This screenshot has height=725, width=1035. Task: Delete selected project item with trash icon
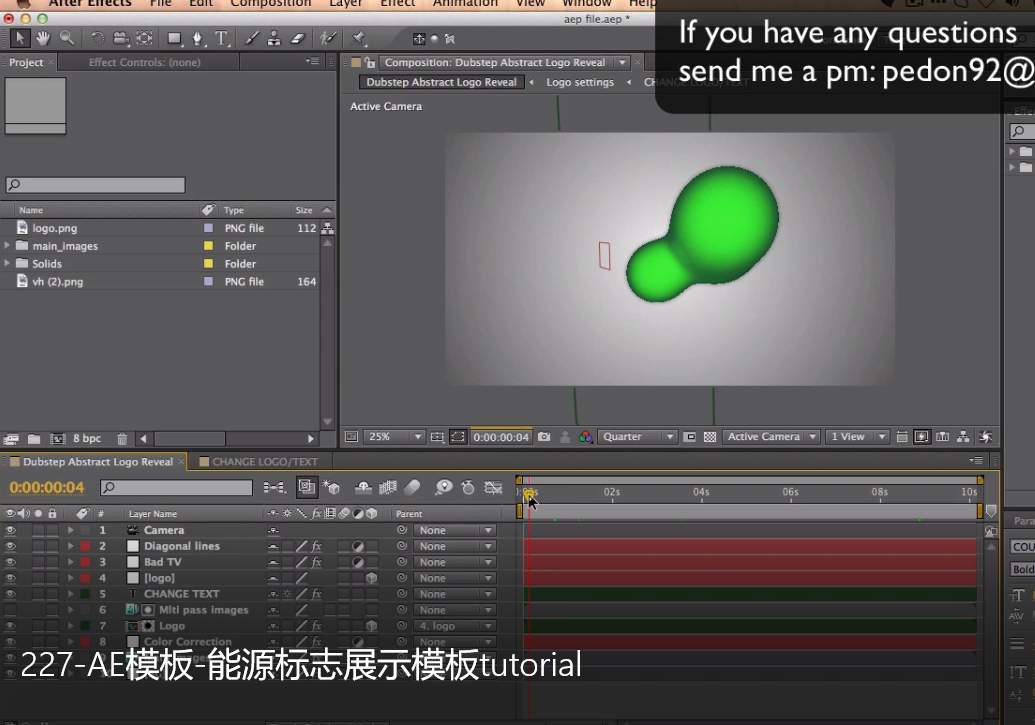(121, 438)
